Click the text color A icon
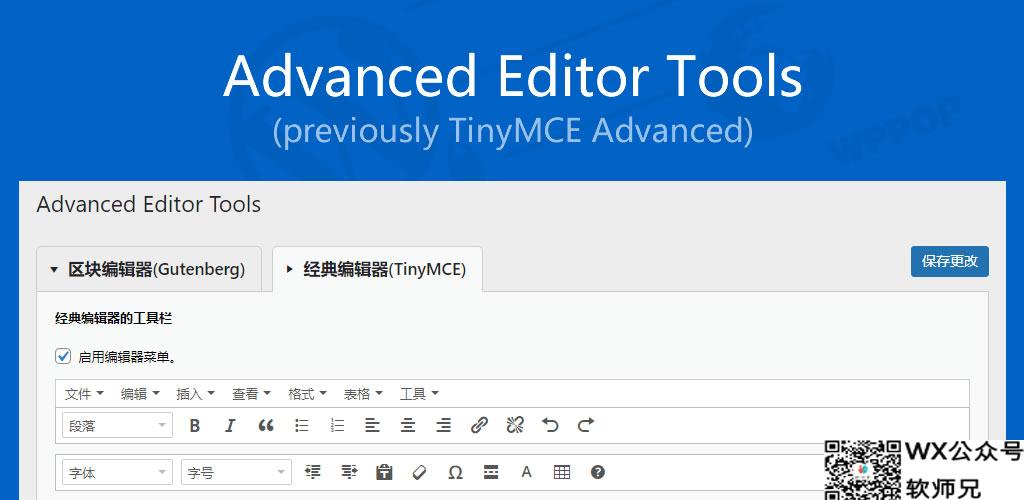This screenshot has height=500, width=1024. [526, 472]
